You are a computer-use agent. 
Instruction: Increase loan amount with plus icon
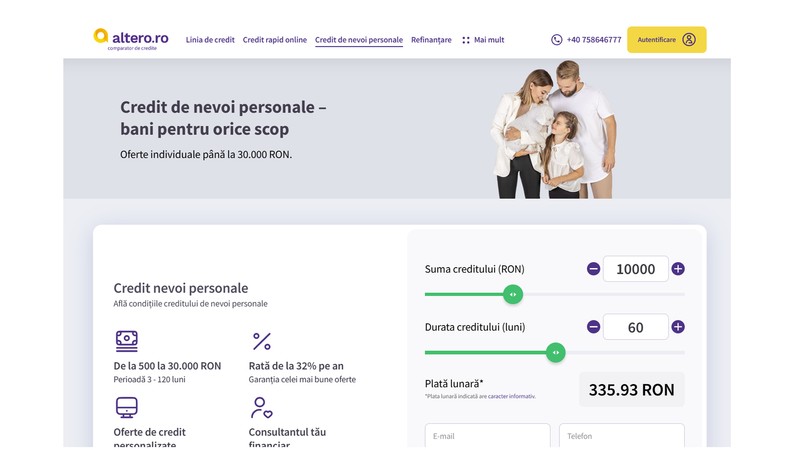tap(678, 269)
